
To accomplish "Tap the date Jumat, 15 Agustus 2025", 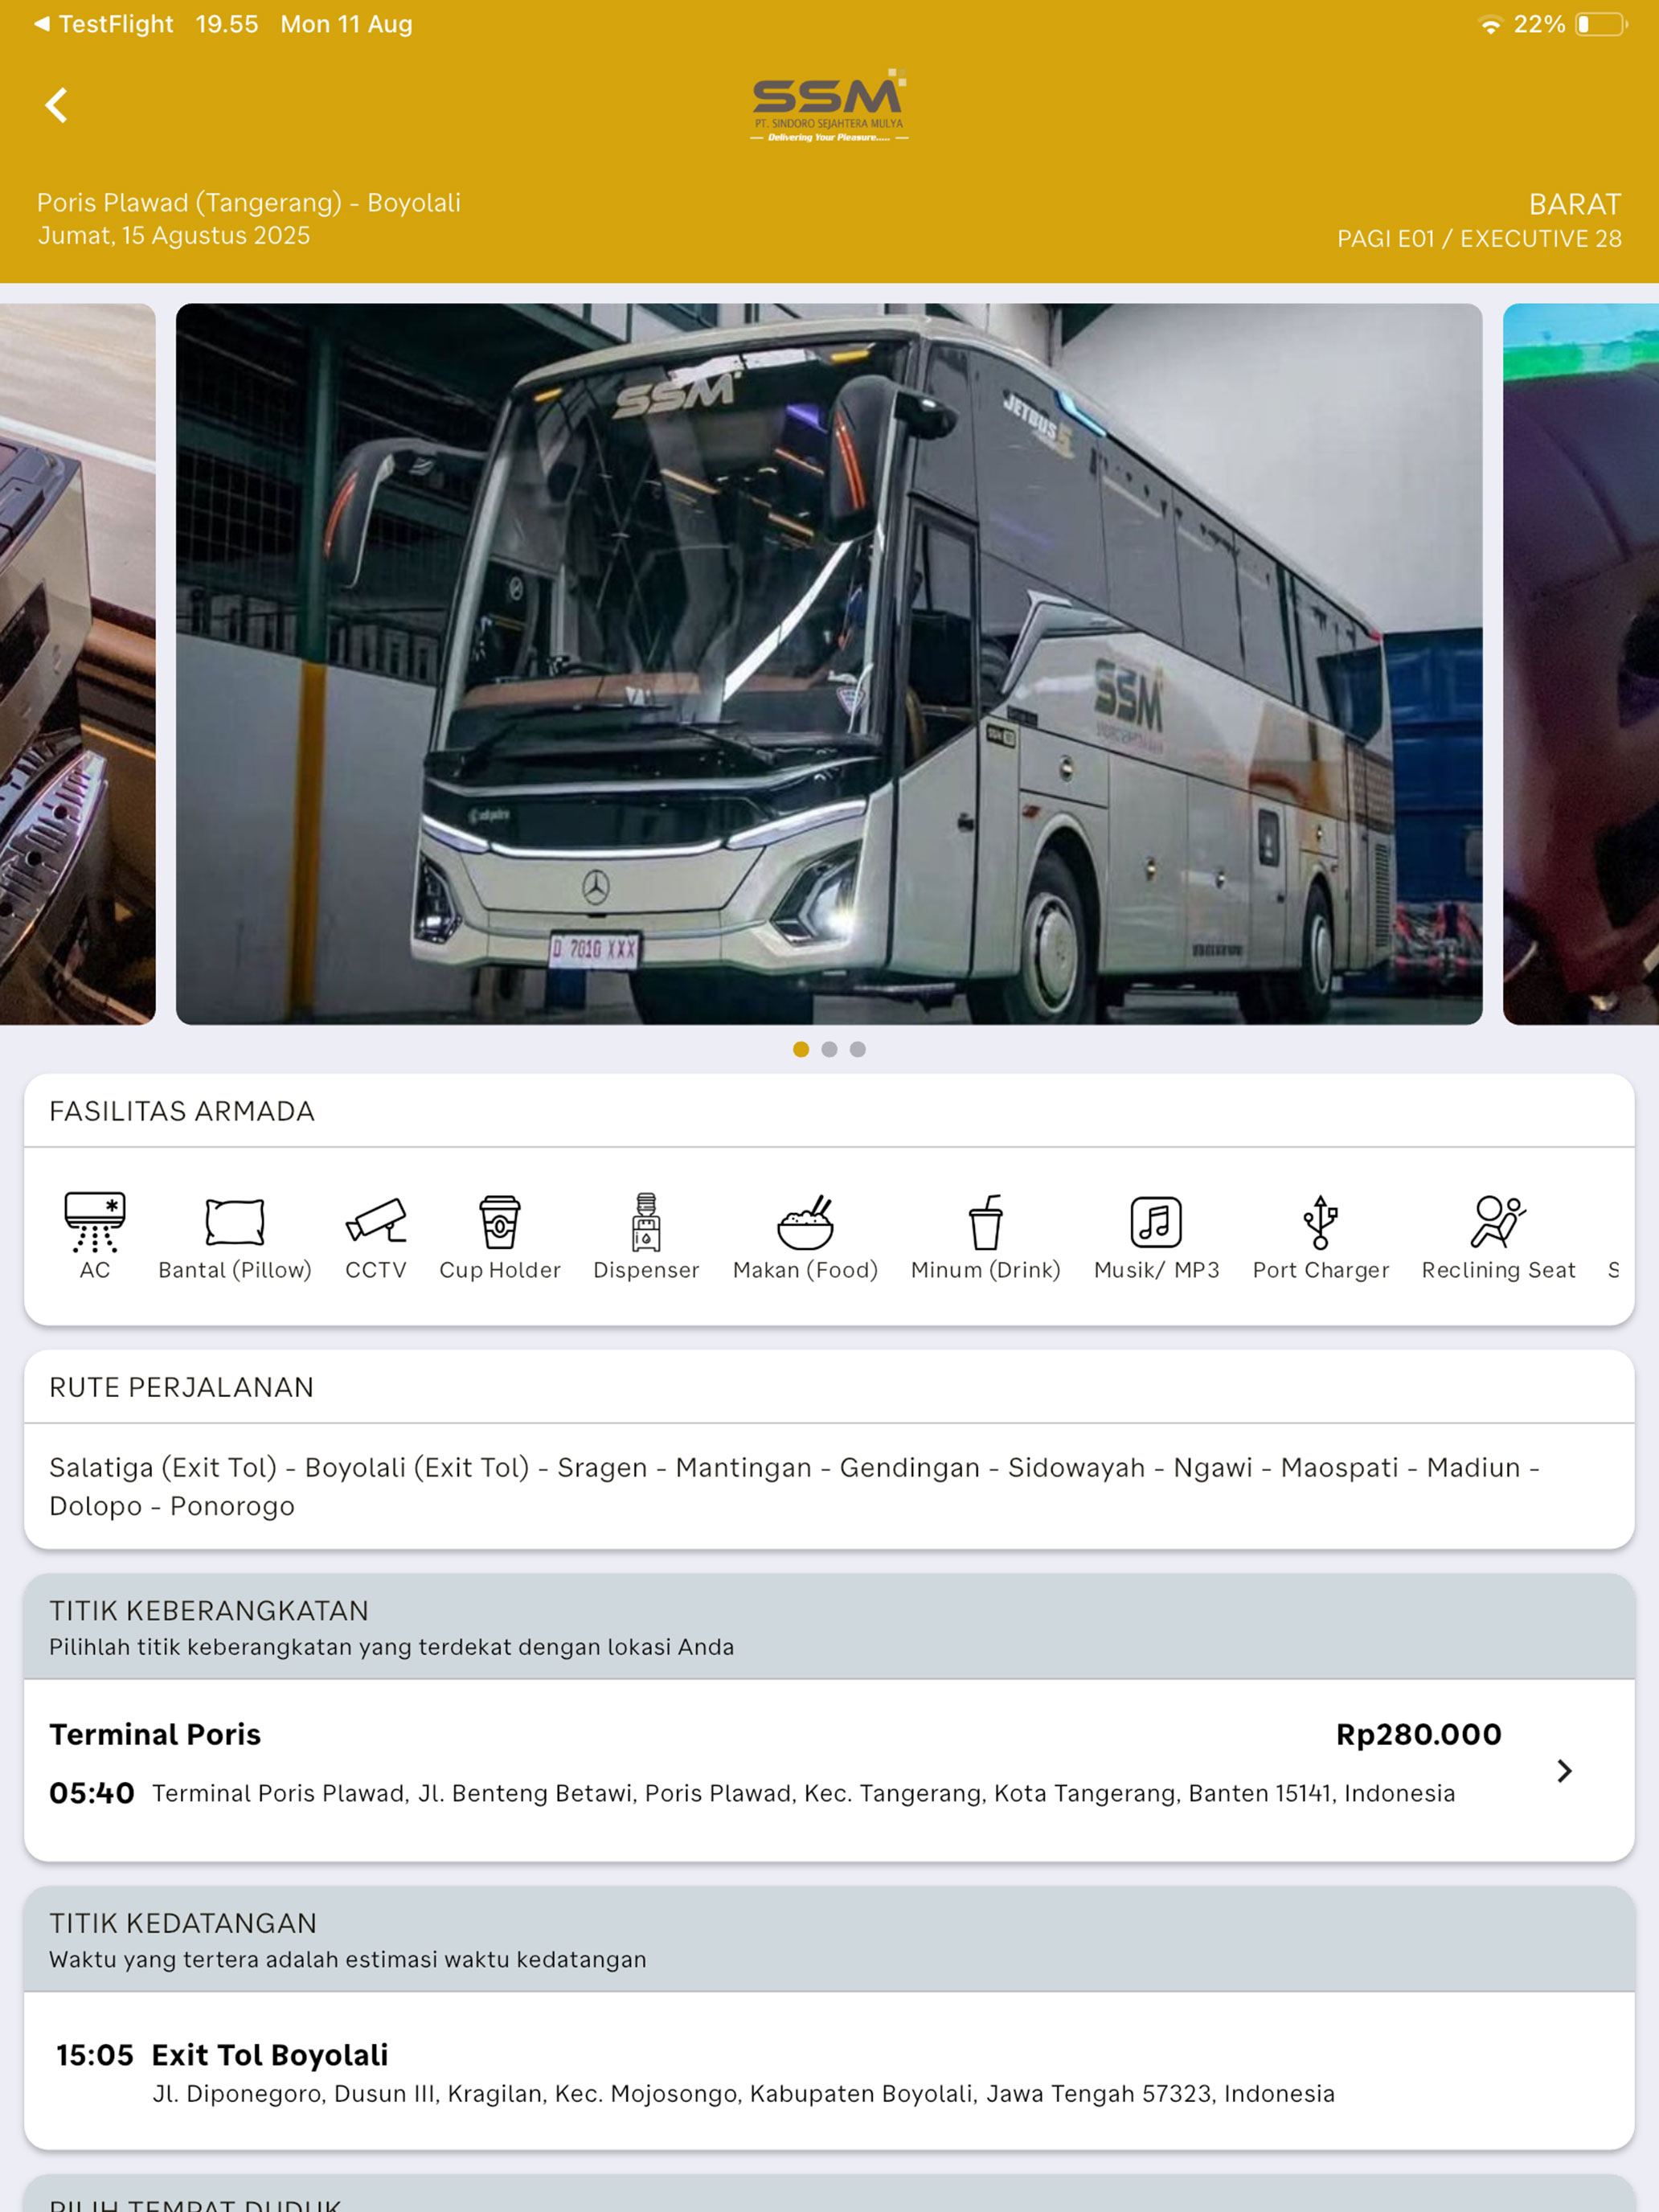I will [174, 236].
